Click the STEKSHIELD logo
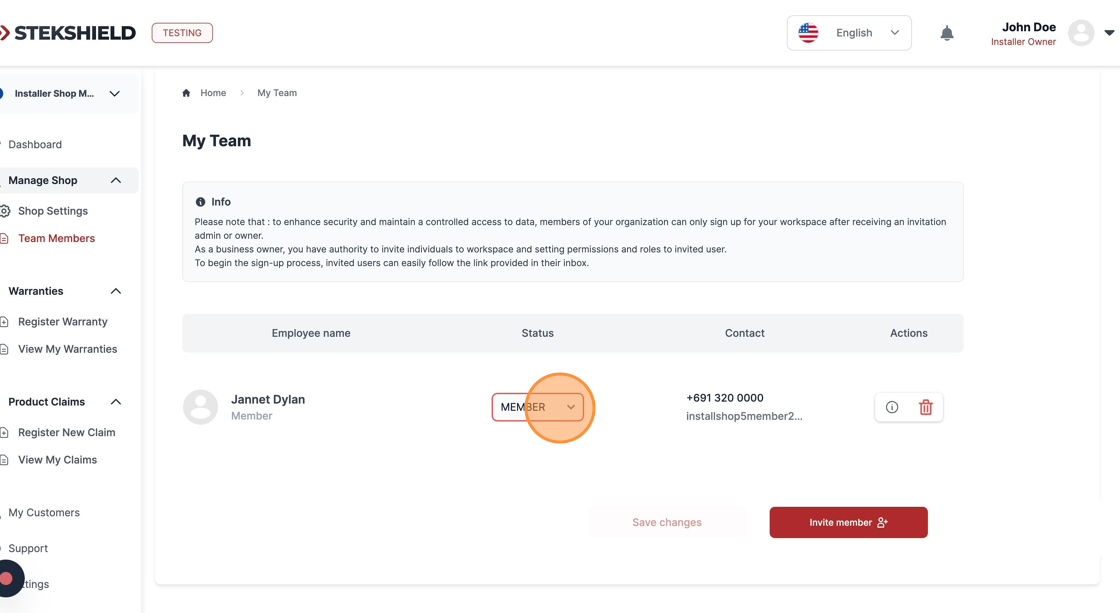 tap(70, 33)
